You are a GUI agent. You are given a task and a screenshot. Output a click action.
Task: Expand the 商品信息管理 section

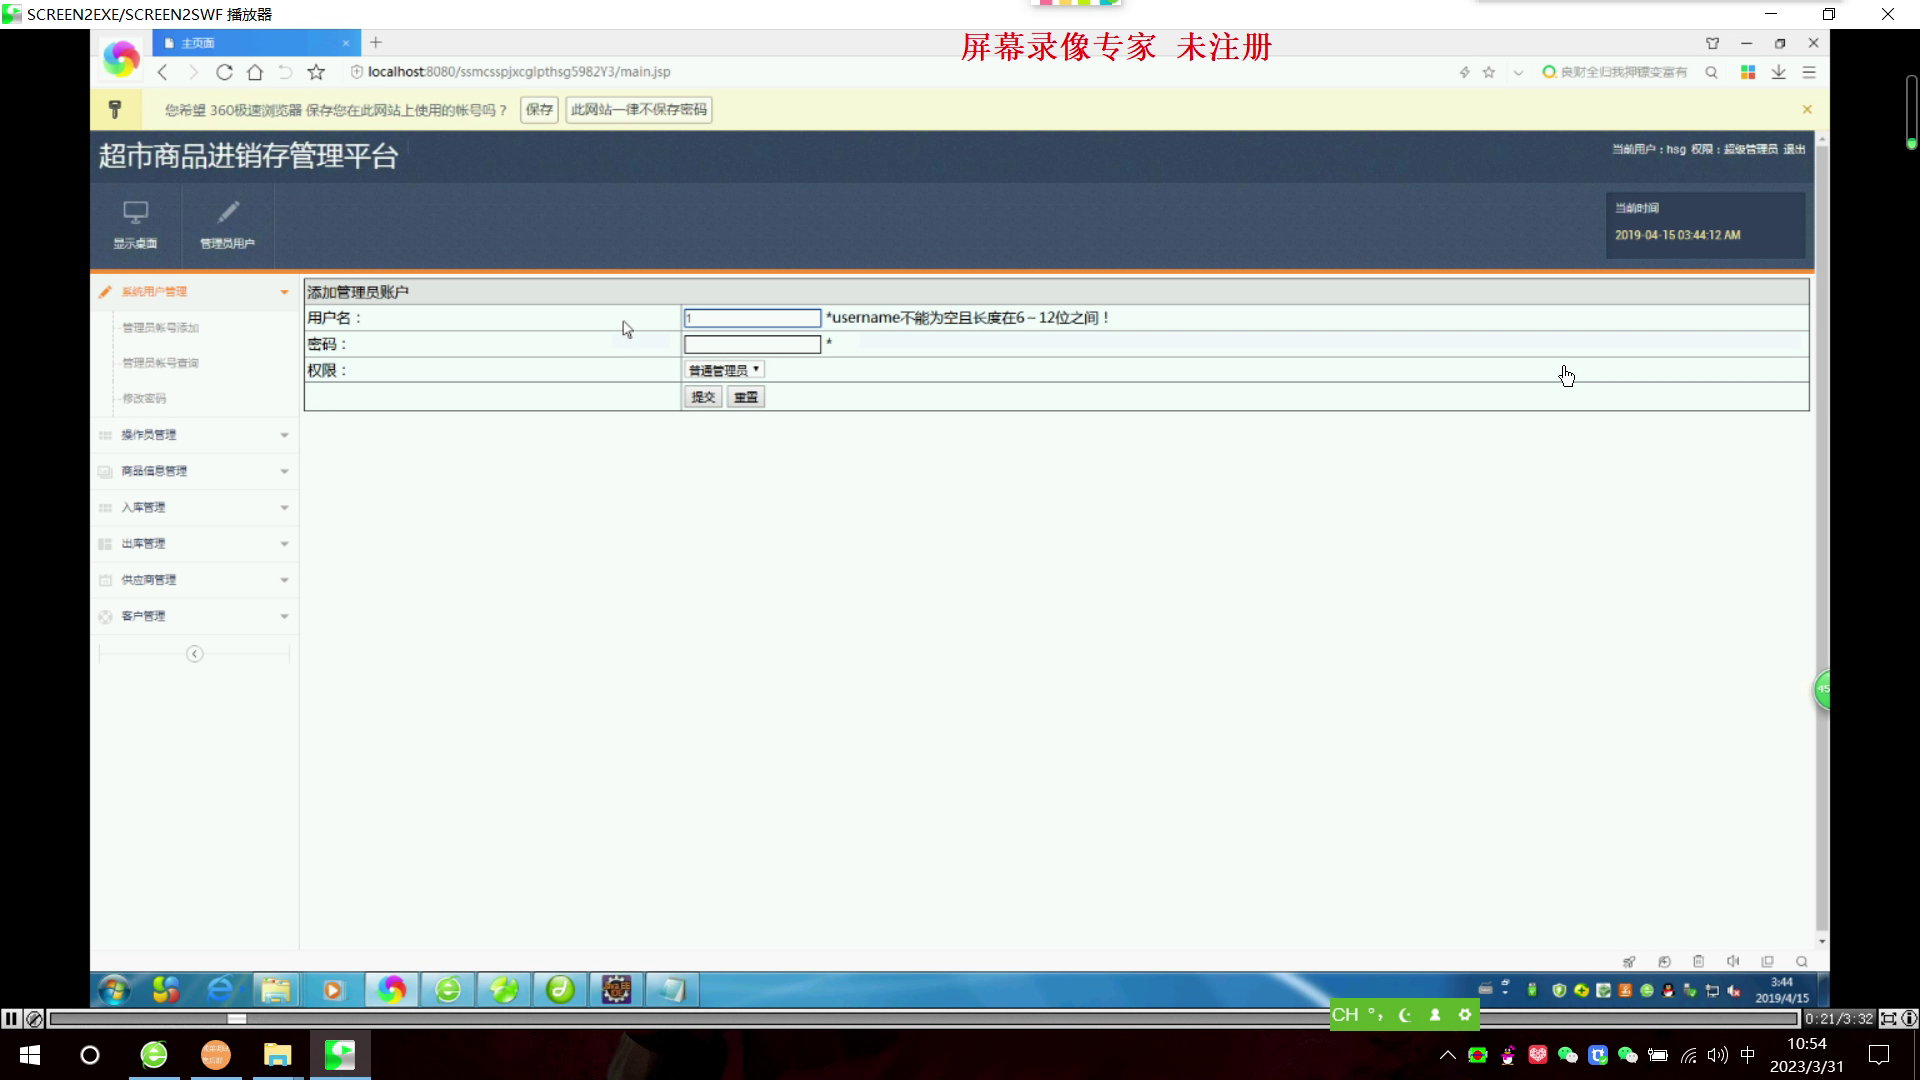tap(195, 471)
